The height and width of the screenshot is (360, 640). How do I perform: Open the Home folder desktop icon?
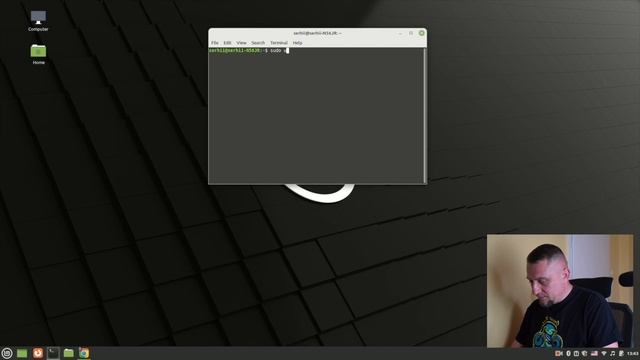pos(38,54)
